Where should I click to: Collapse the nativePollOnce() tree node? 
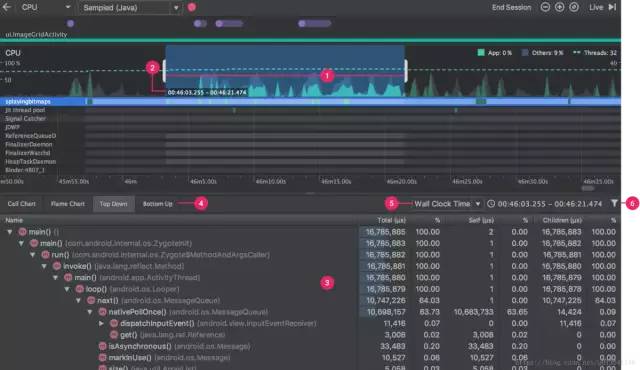pos(90,312)
